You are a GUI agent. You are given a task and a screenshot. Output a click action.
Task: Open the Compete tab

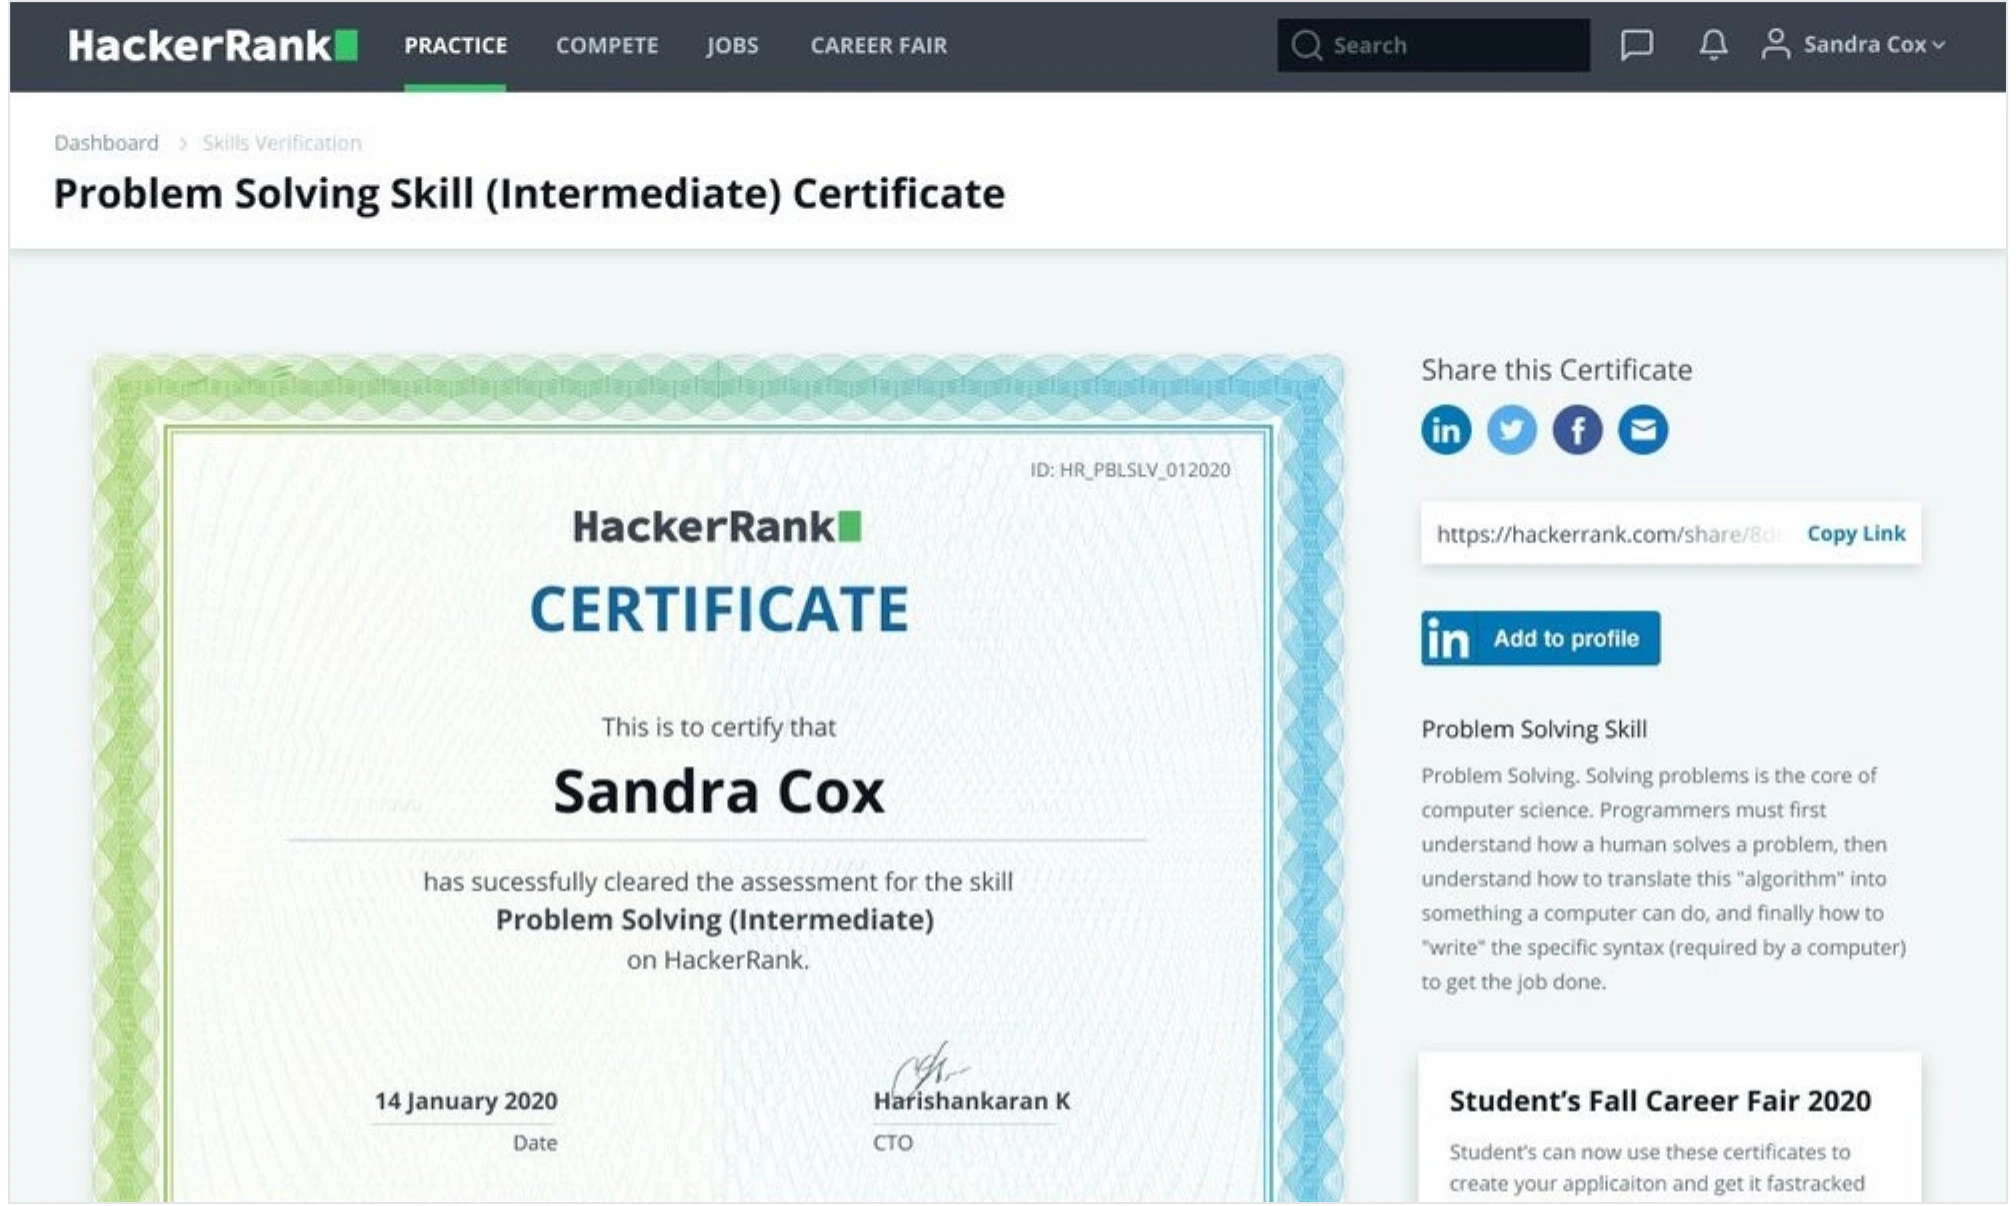point(607,45)
